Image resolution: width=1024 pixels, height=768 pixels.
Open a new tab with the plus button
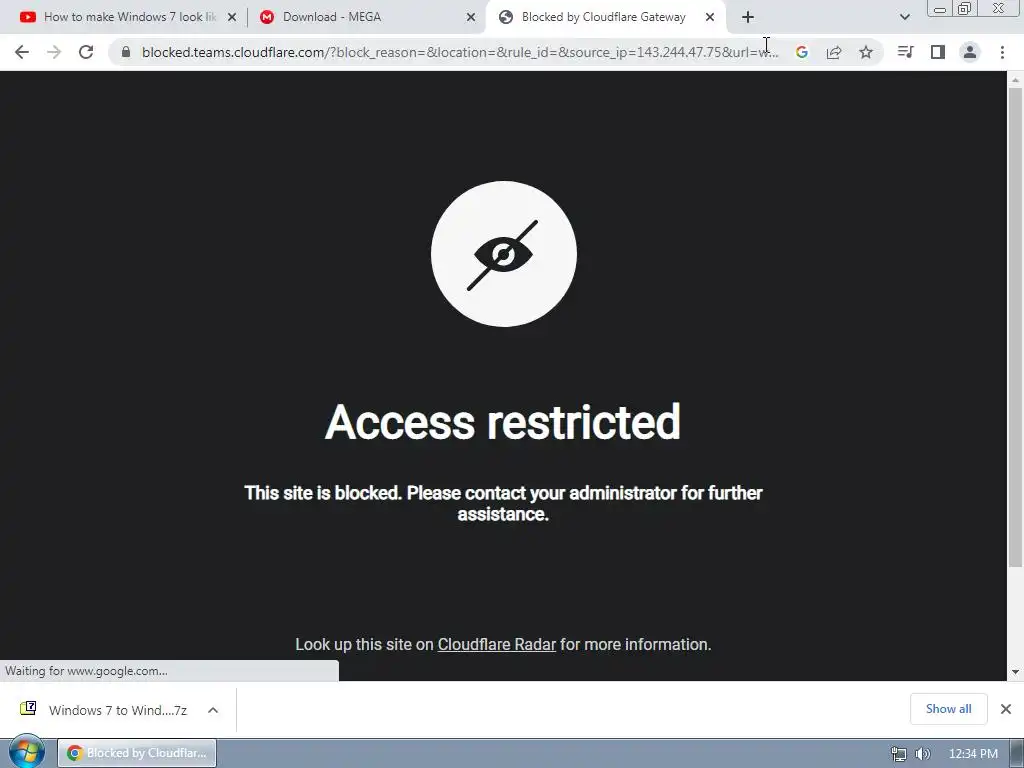tap(748, 17)
